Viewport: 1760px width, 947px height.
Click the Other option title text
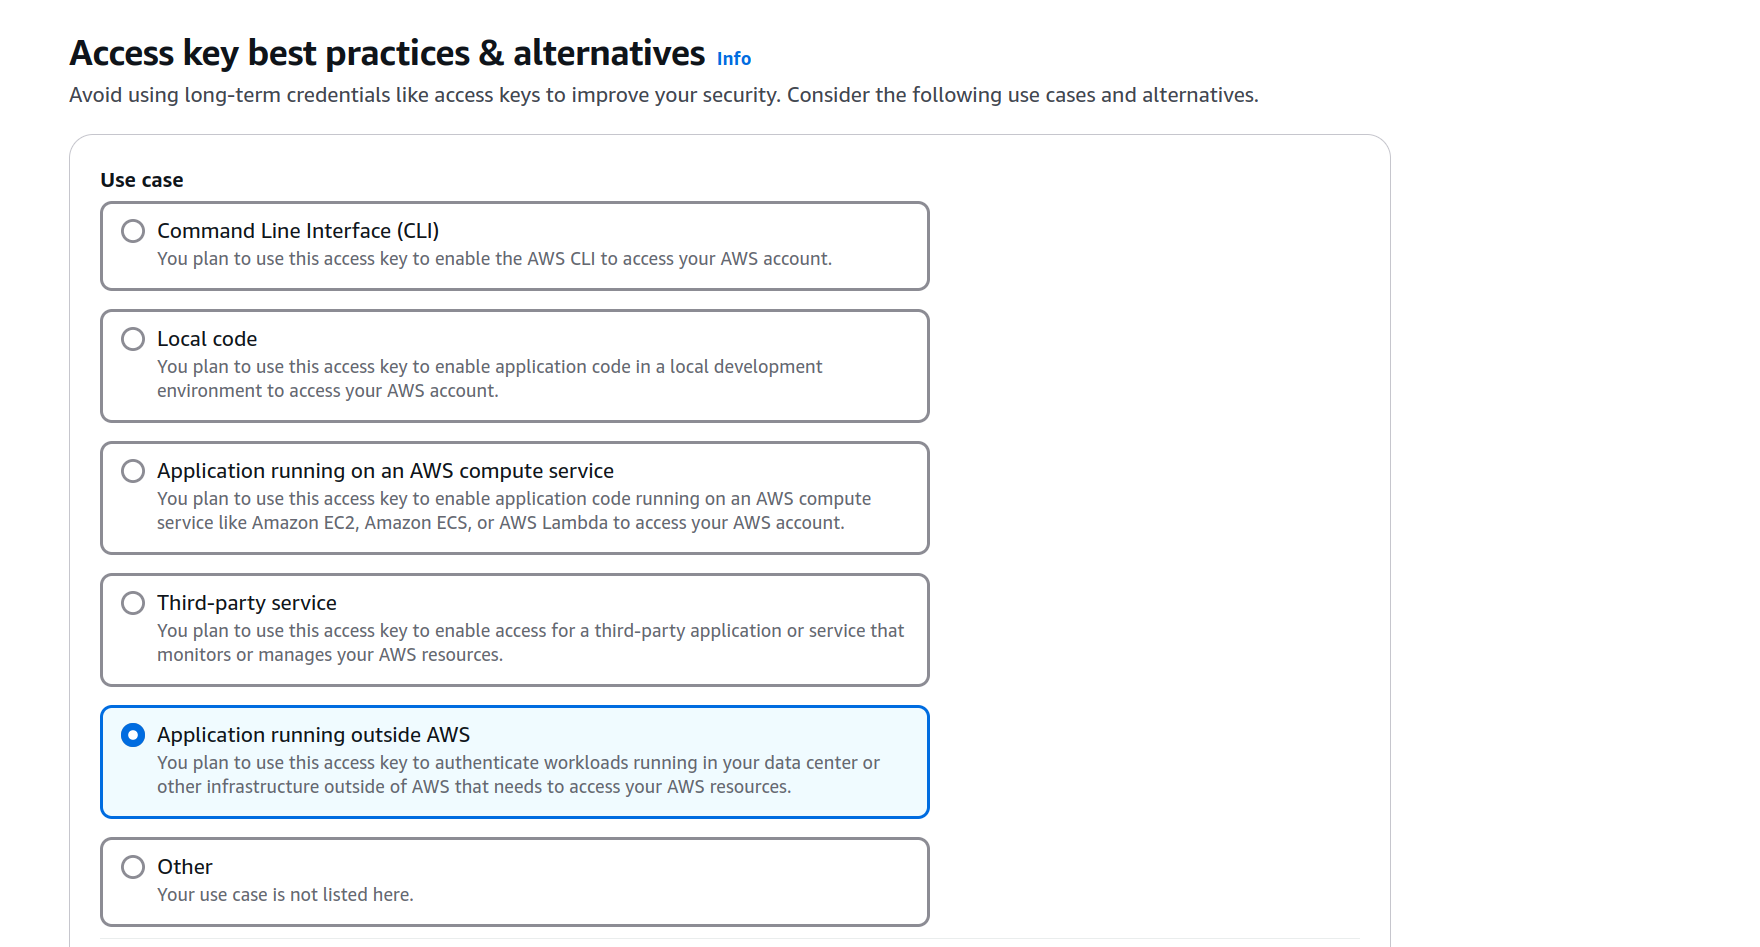coord(185,867)
